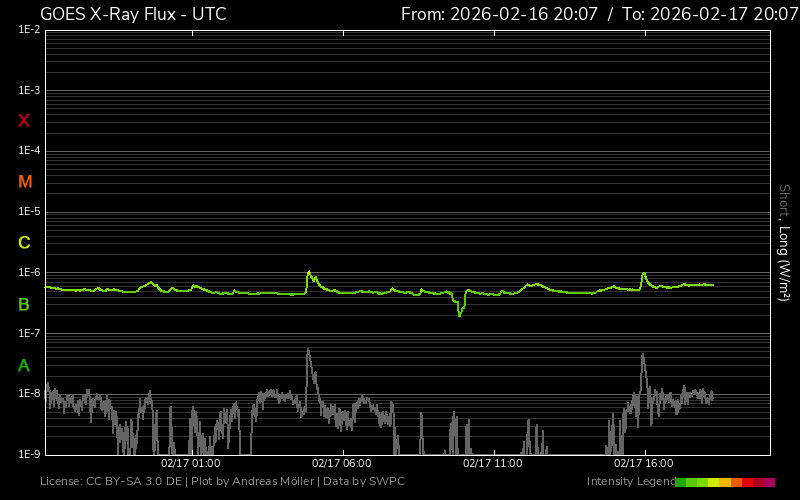
Task: Click the intensity legend color bar
Action: pyautogui.click(x=724, y=482)
